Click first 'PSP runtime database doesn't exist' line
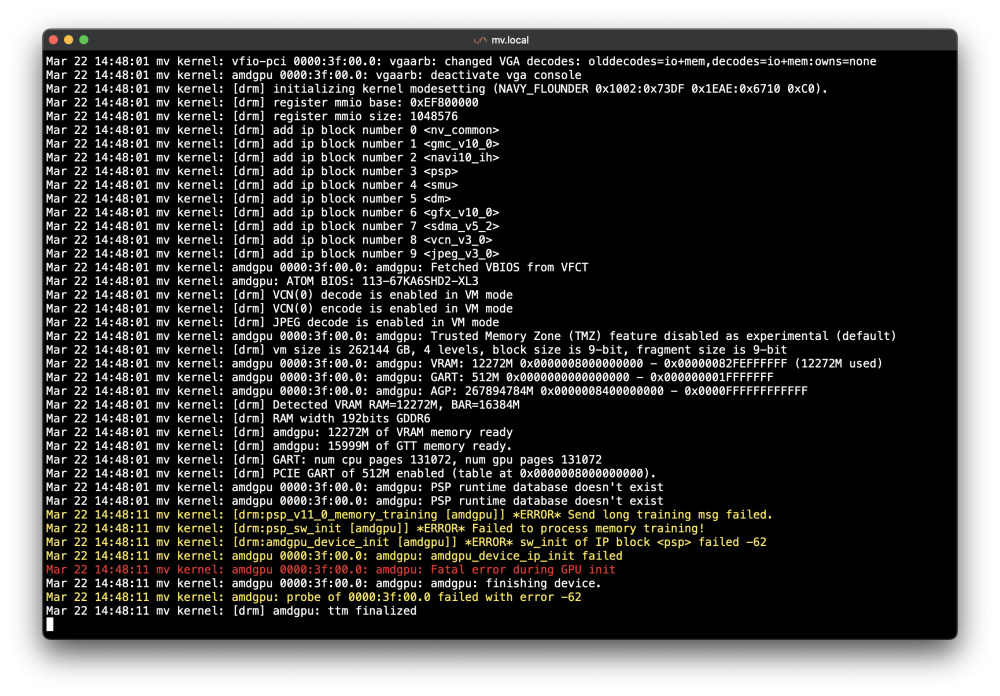The width and height of the screenshot is (1000, 696). tap(355, 486)
